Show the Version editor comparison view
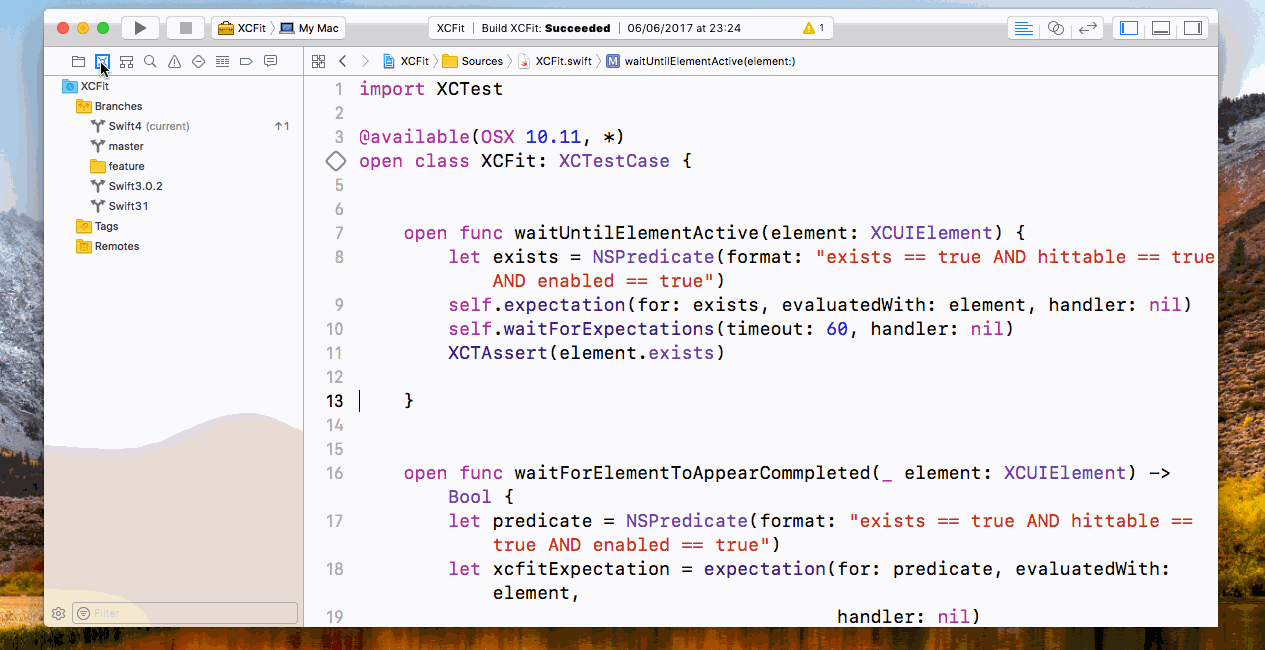Image resolution: width=1265 pixels, height=650 pixels. 1088,28
